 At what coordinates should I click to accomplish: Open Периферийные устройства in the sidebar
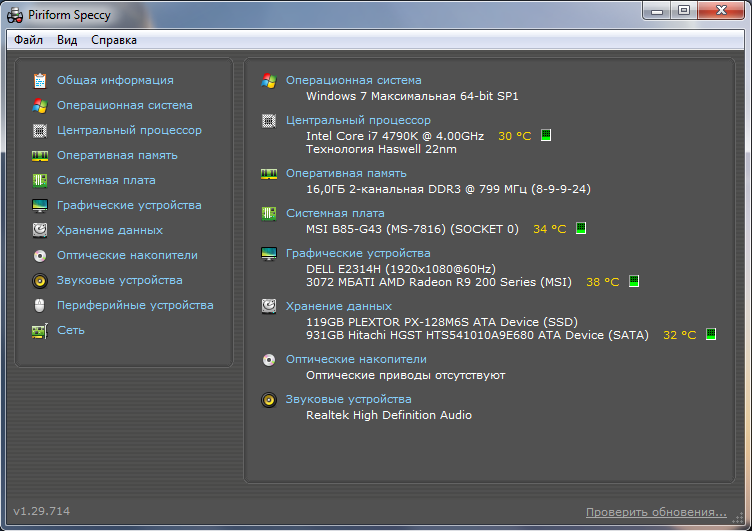point(135,305)
